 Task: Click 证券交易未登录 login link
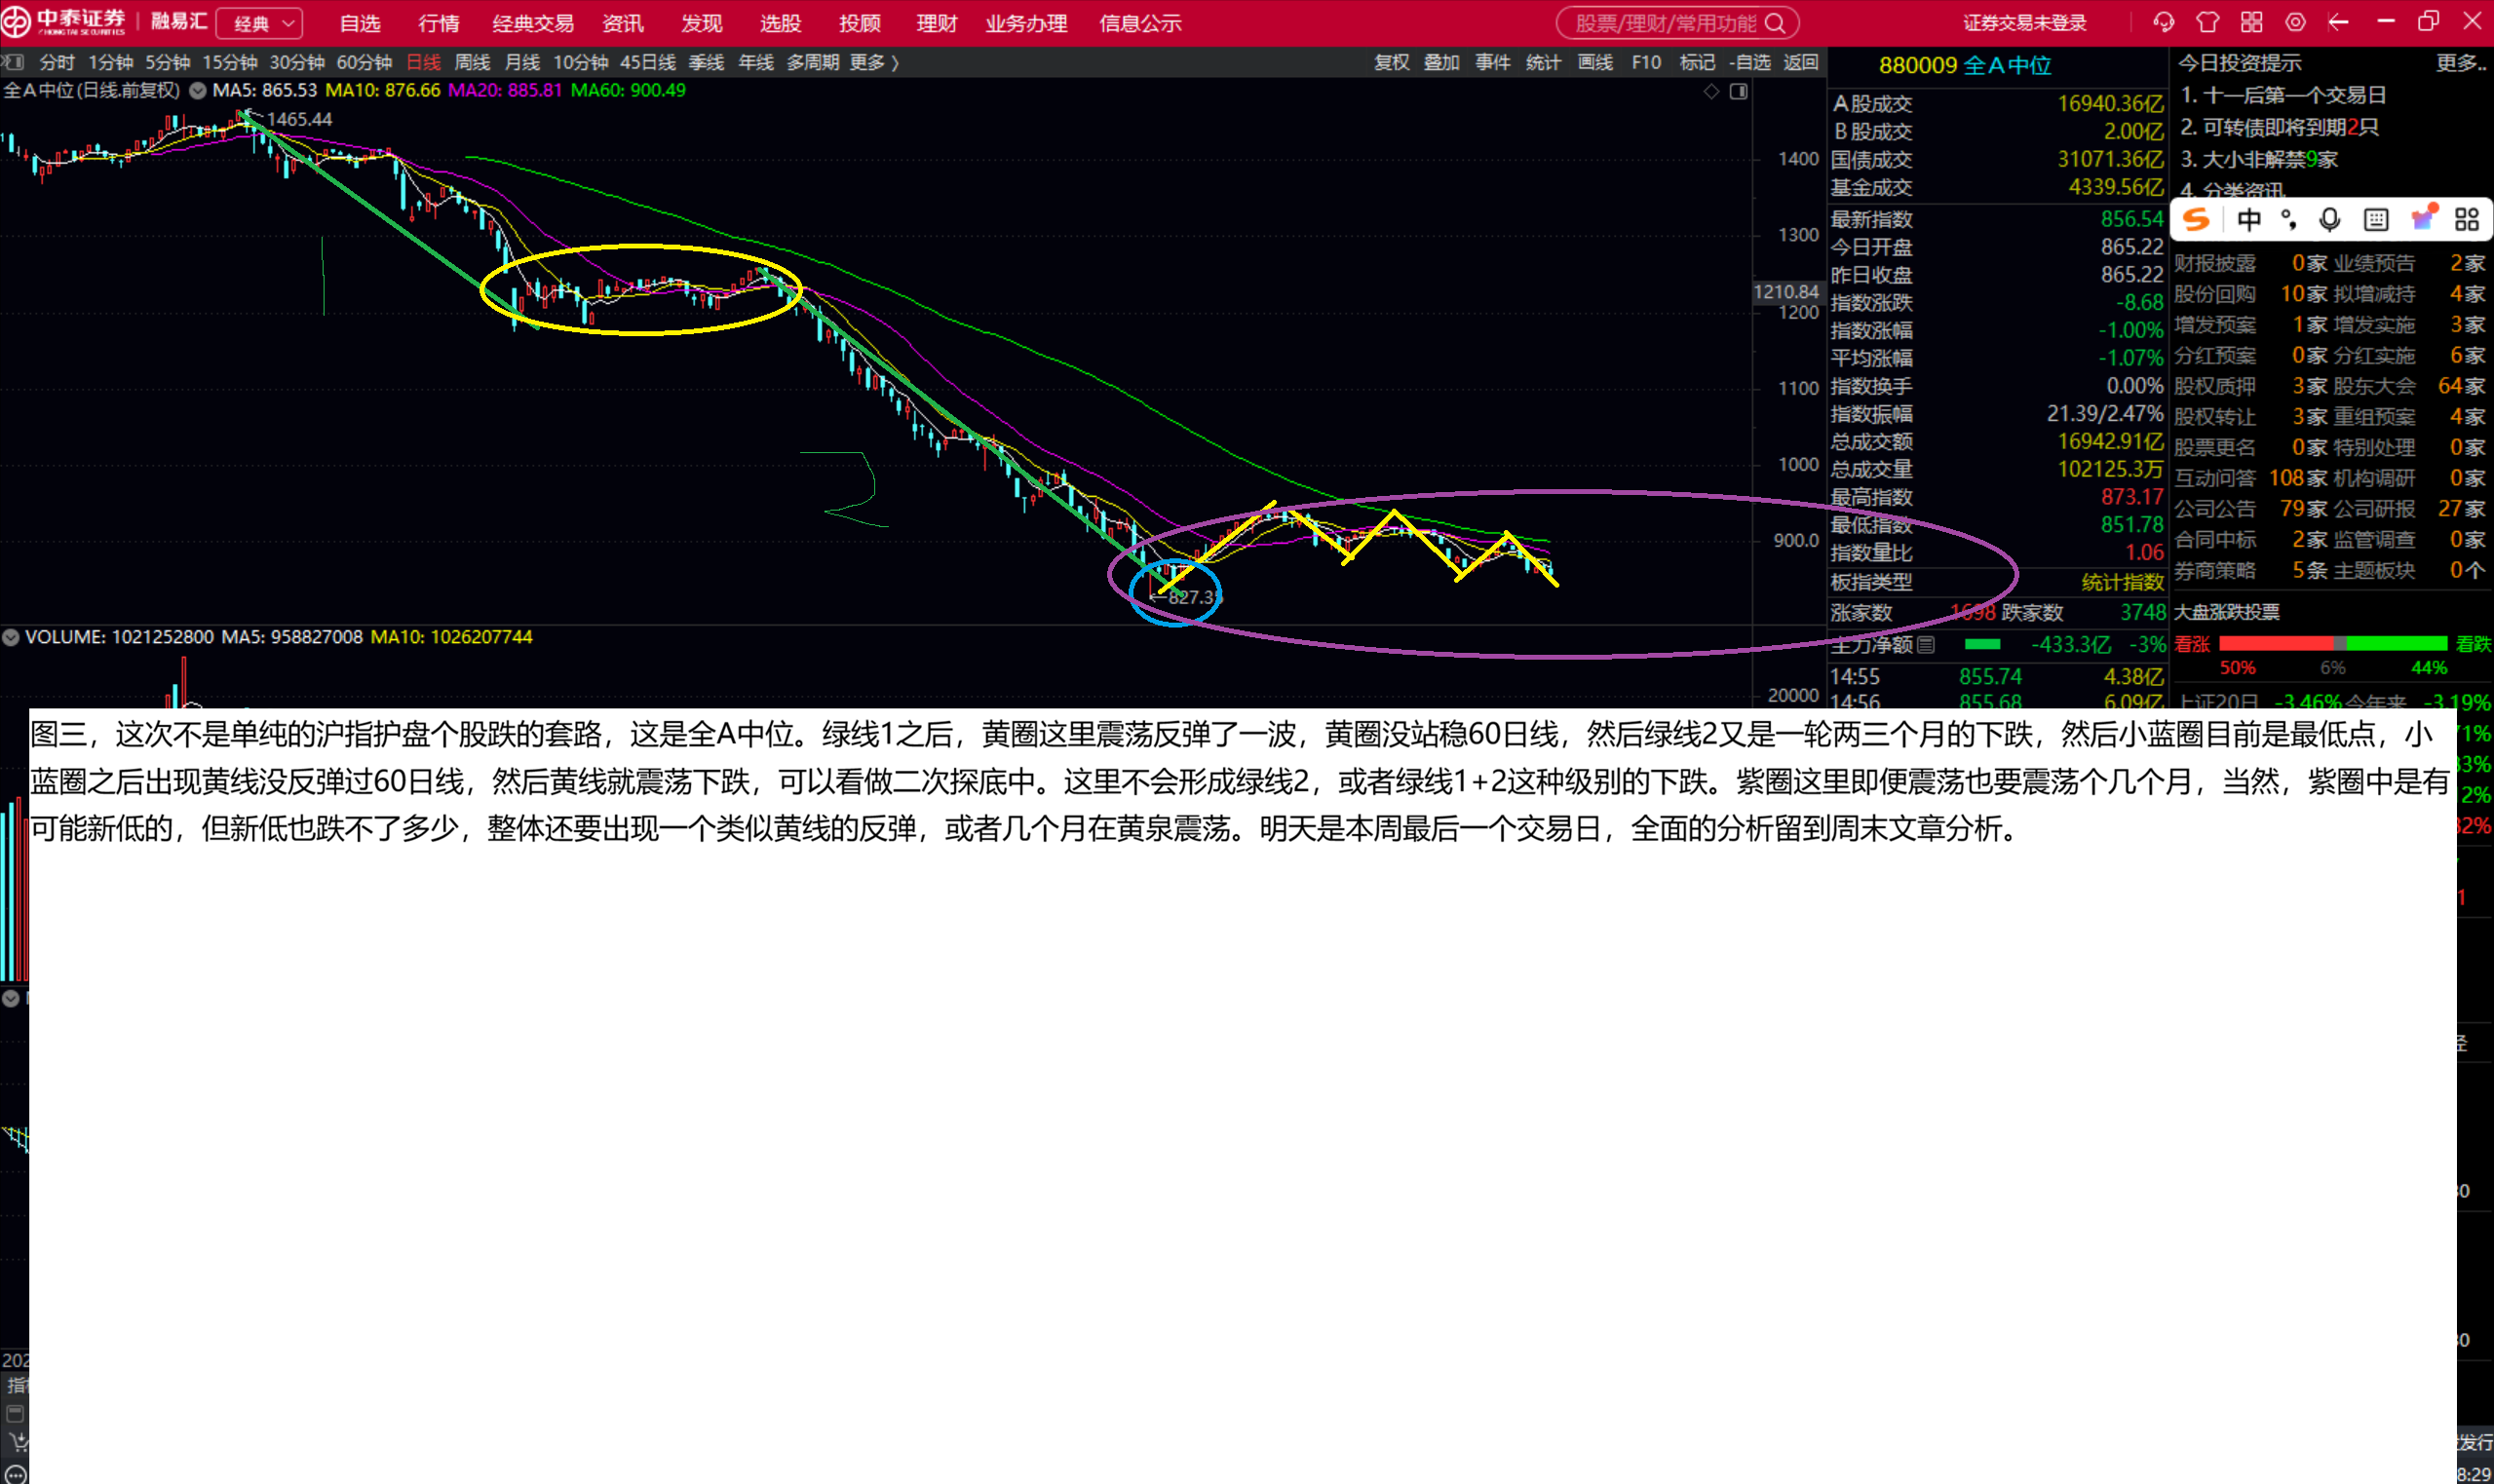pos(2025,23)
